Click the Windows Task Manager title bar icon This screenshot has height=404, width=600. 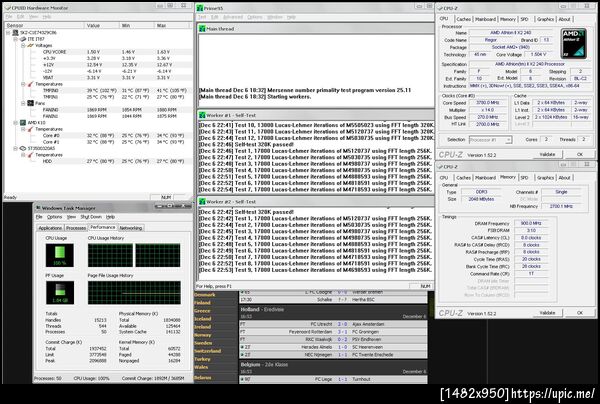[38, 208]
